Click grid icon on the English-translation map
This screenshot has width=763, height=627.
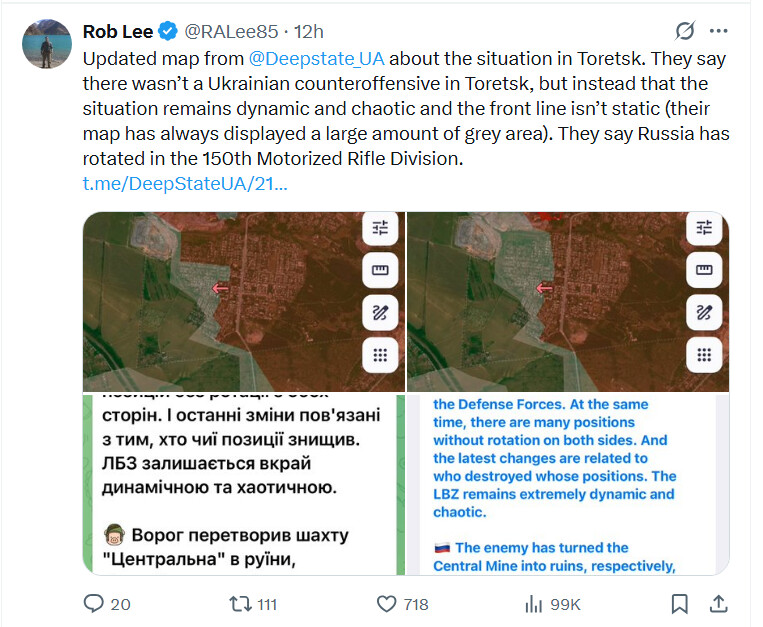704,354
